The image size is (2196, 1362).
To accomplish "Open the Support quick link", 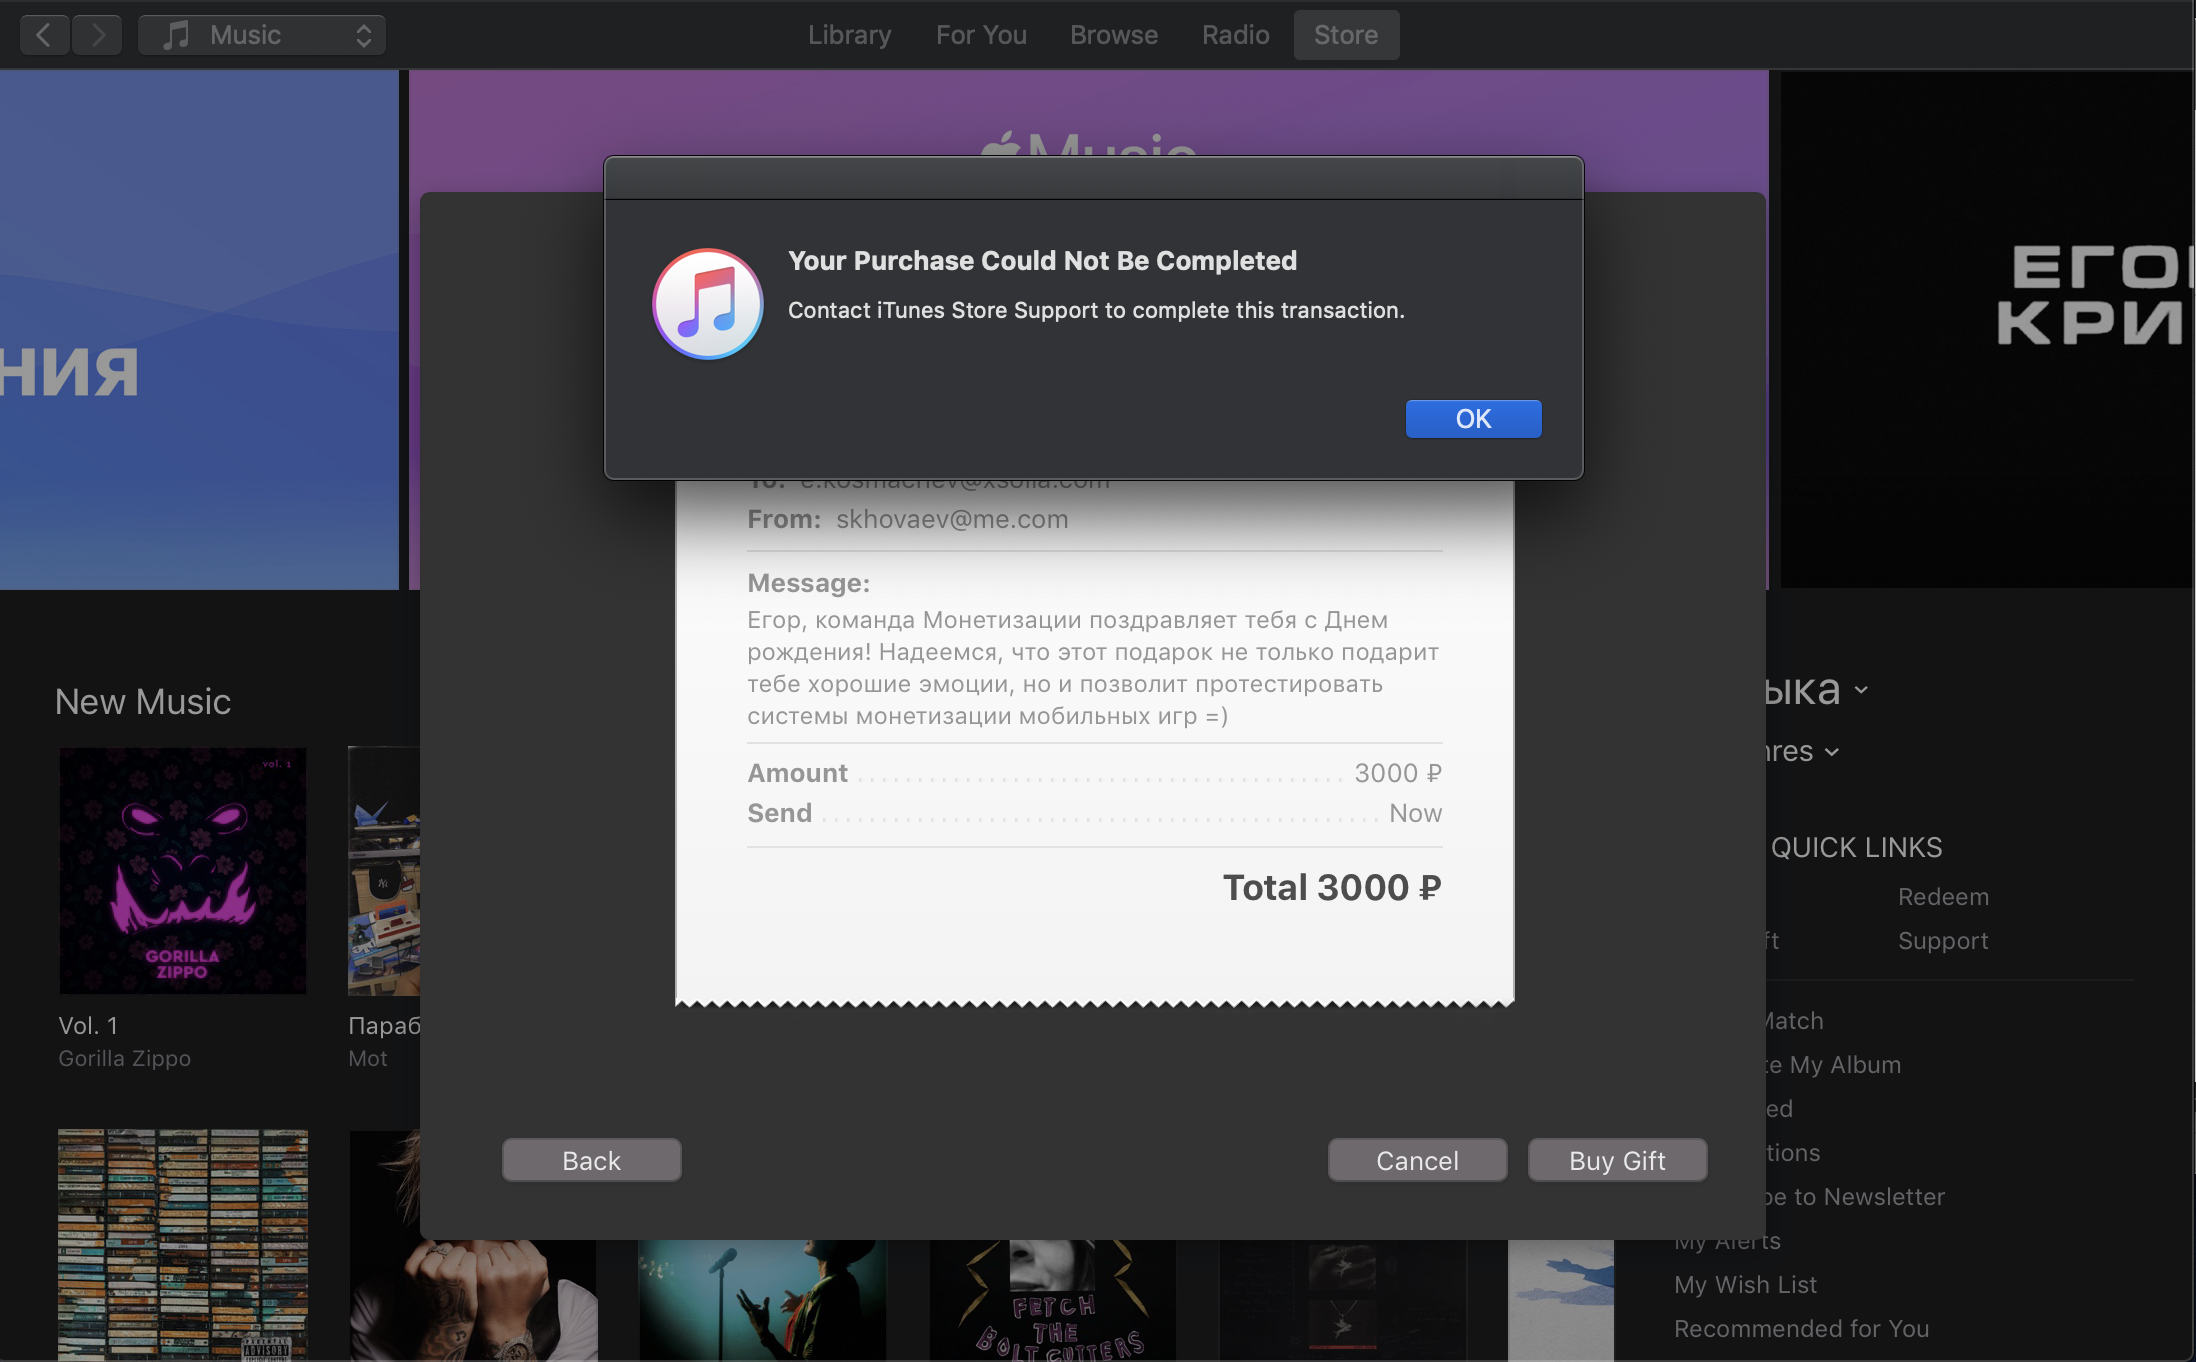I will (x=1942, y=941).
